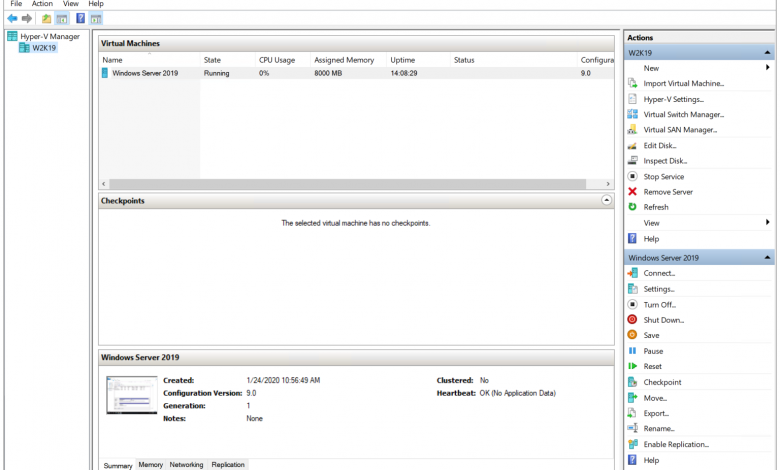Click the blue Help toolbar icon
This screenshot has height=470, width=780.
click(81, 19)
